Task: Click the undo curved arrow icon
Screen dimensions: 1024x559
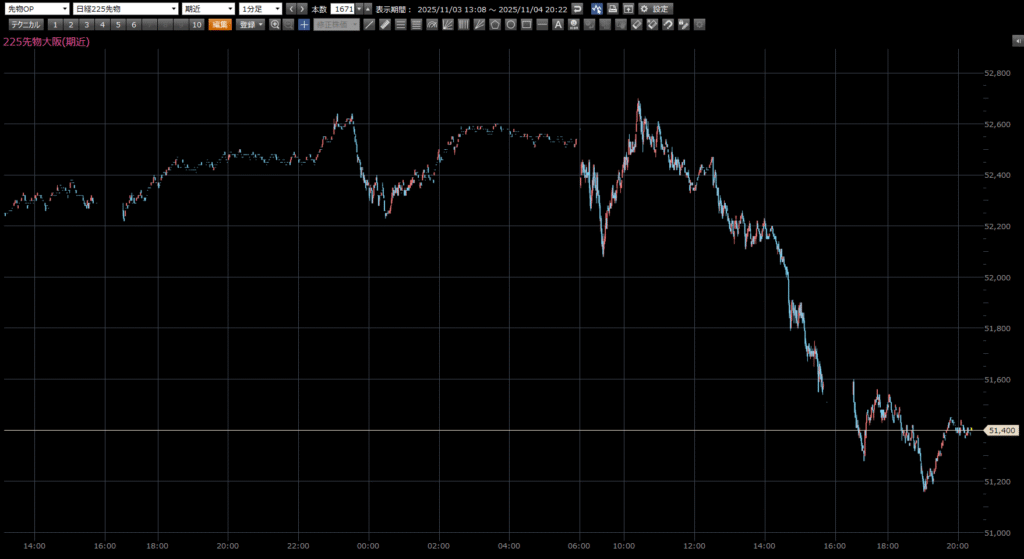Action: tap(576, 9)
